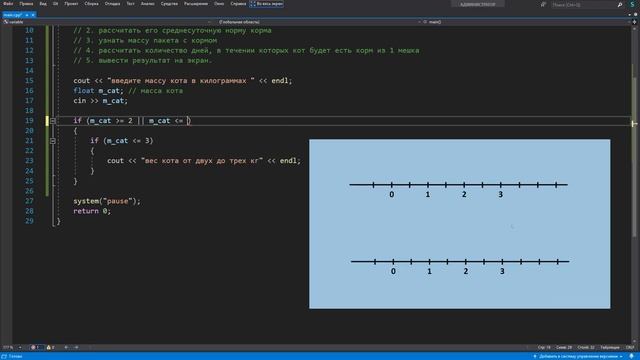Click the search magnifier icon
This screenshot has width=640, height=360.
coord(620,4)
